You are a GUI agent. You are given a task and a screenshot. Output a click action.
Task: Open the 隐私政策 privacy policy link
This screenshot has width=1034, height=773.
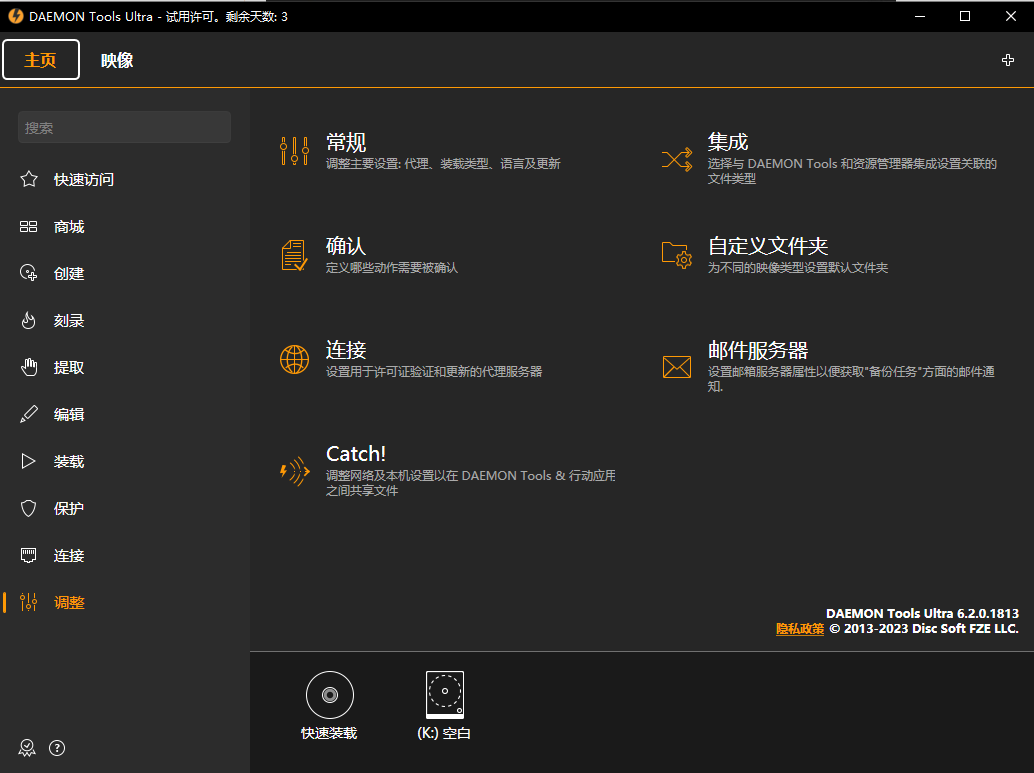click(799, 628)
